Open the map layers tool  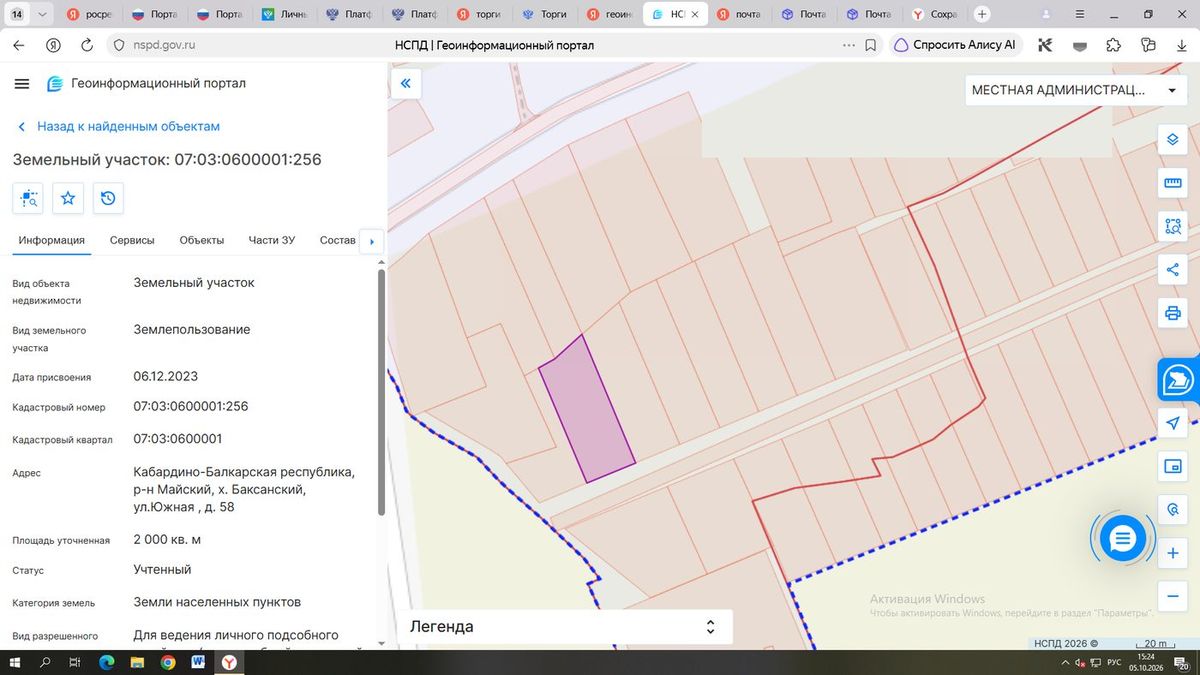coord(1173,139)
